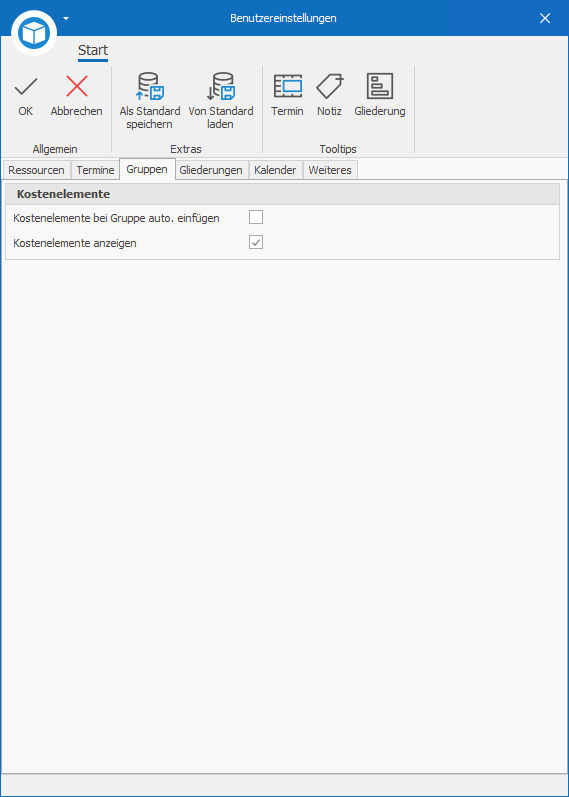Screen dimensions: 569x797
Task: Uncheck Kostenelemente anzeigen checkbox
Action: (256, 242)
